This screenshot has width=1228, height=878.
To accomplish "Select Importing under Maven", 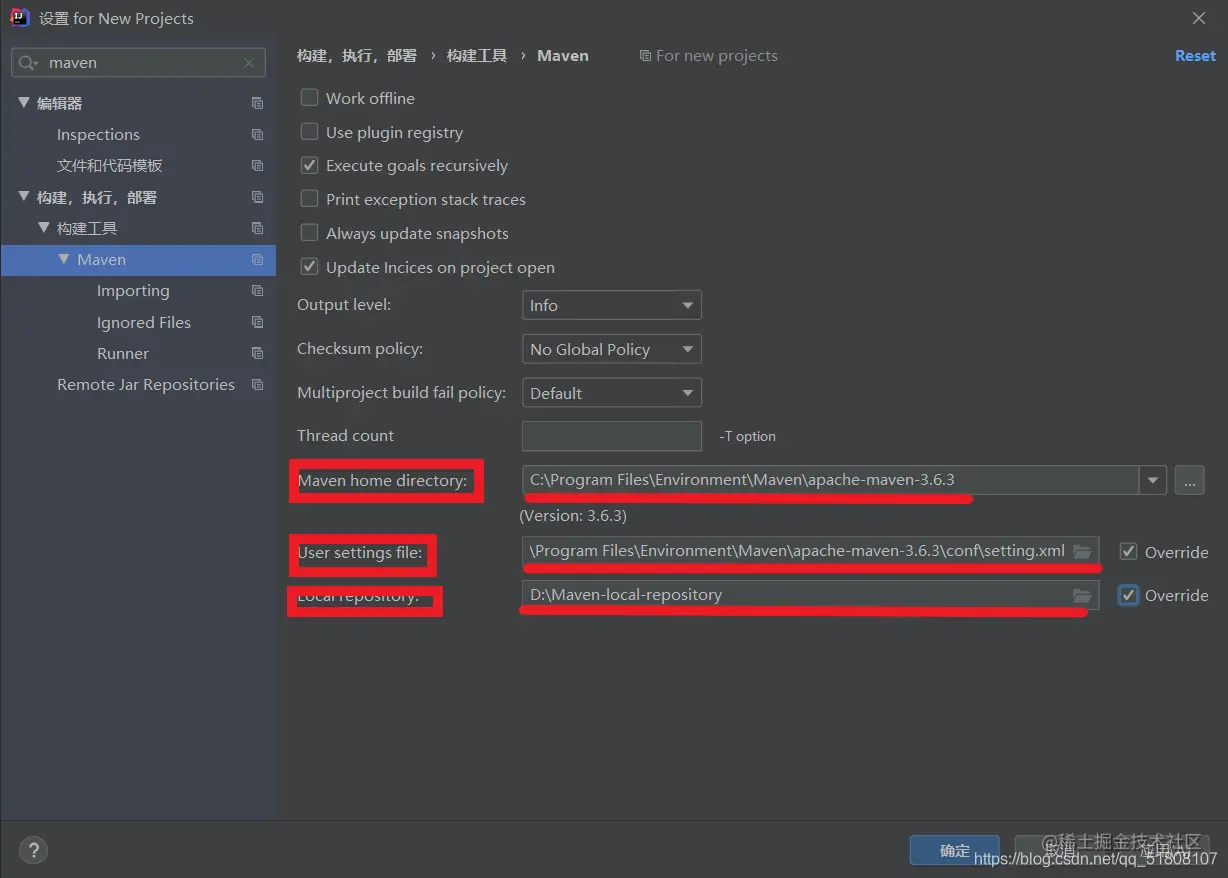I will point(133,291).
